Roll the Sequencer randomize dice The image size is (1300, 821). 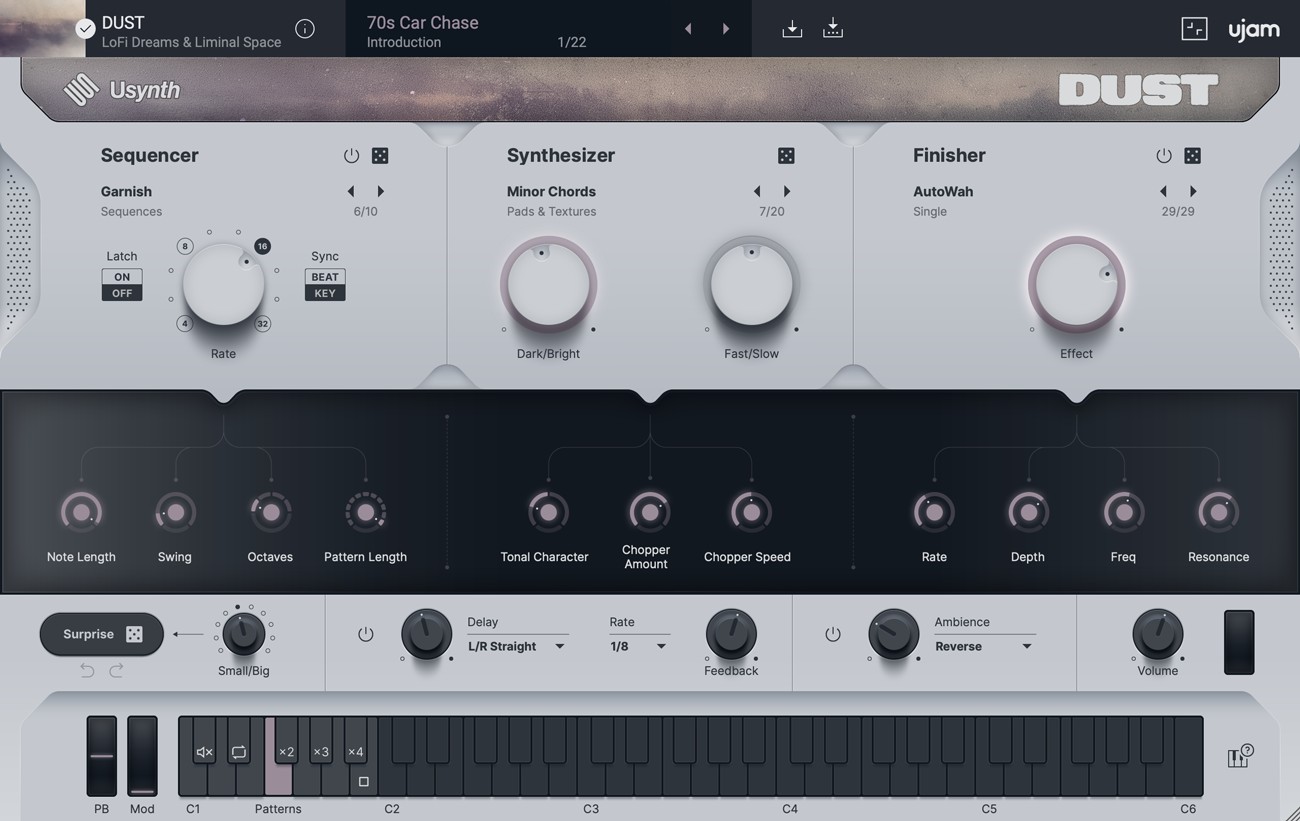coord(380,155)
